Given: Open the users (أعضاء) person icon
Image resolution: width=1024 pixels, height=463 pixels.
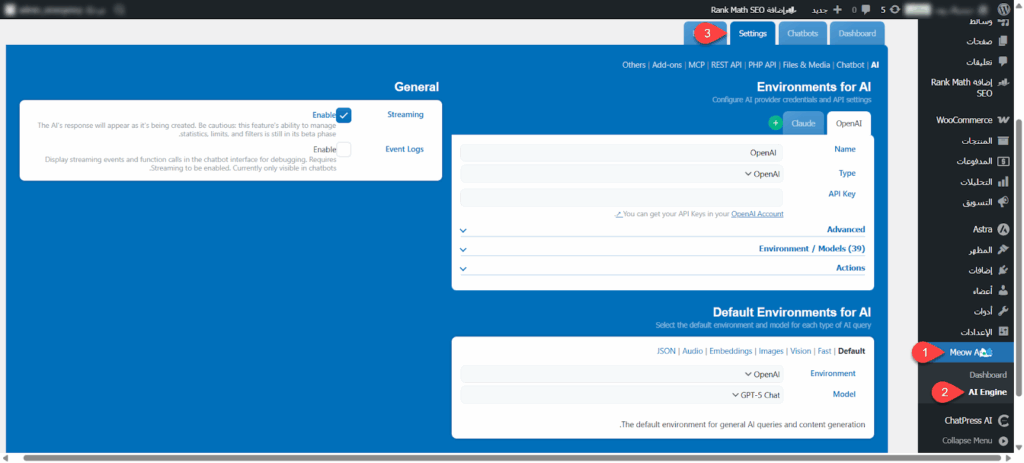Looking at the screenshot, I should [1003, 291].
